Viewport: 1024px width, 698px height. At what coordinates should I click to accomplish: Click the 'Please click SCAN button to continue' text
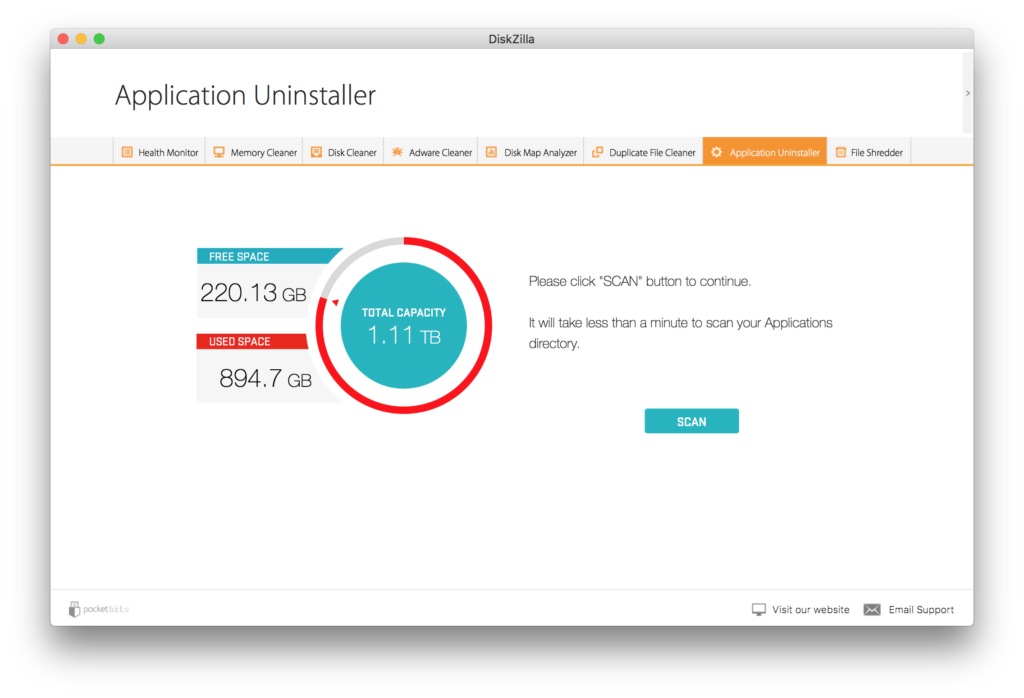[640, 281]
